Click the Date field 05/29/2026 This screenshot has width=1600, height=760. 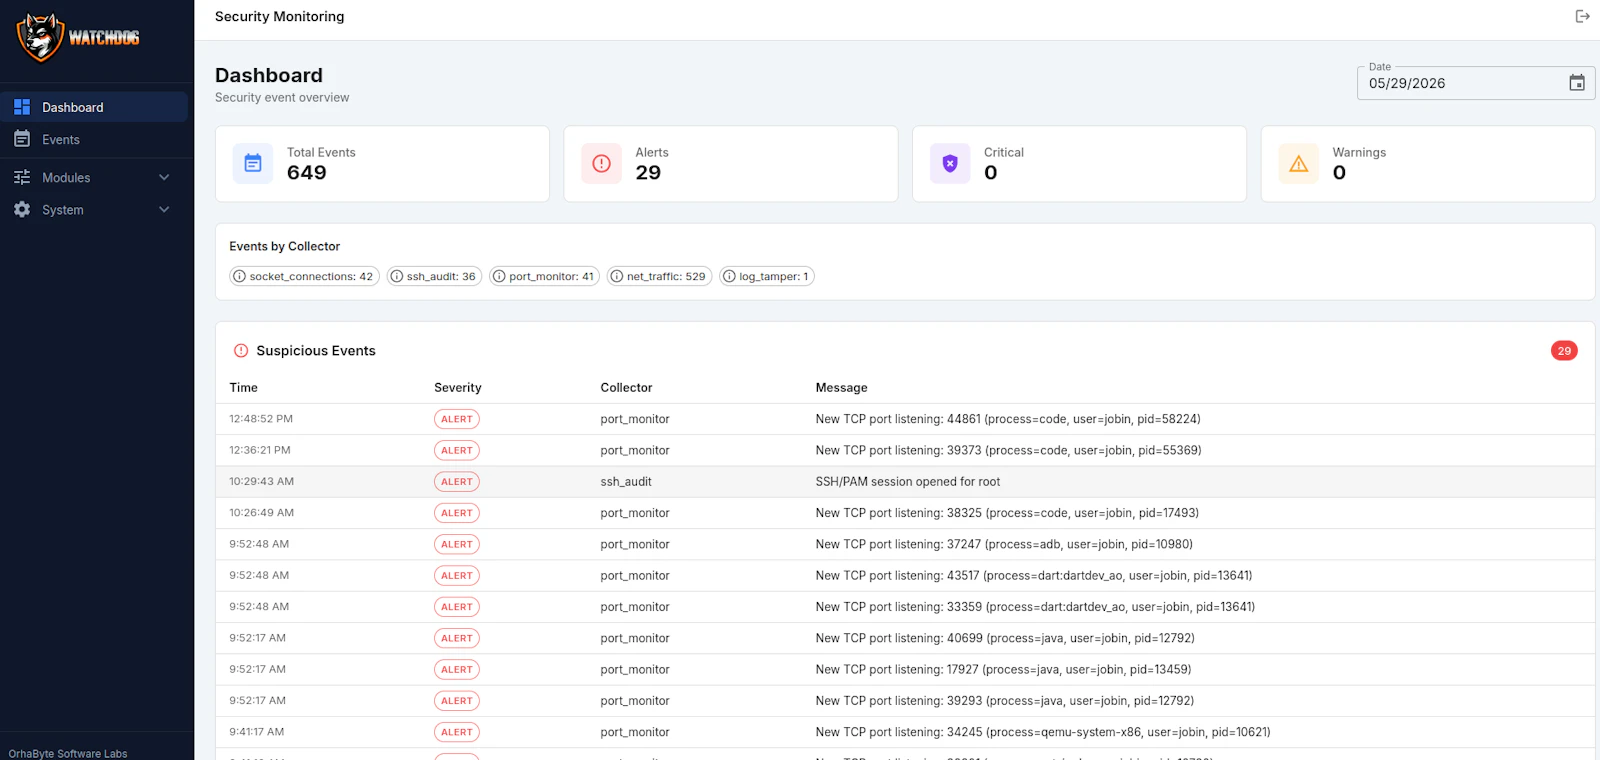pyautogui.click(x=1476, y=83)
